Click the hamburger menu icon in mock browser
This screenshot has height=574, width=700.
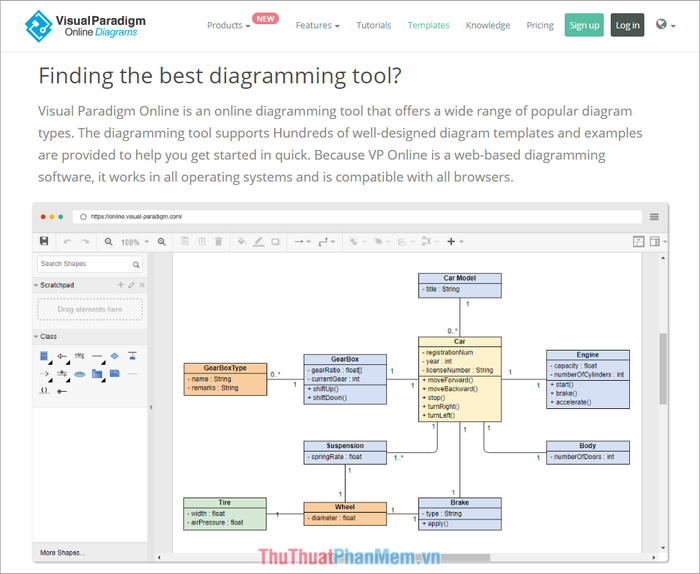pyautogui.click(x=654, y=217)
